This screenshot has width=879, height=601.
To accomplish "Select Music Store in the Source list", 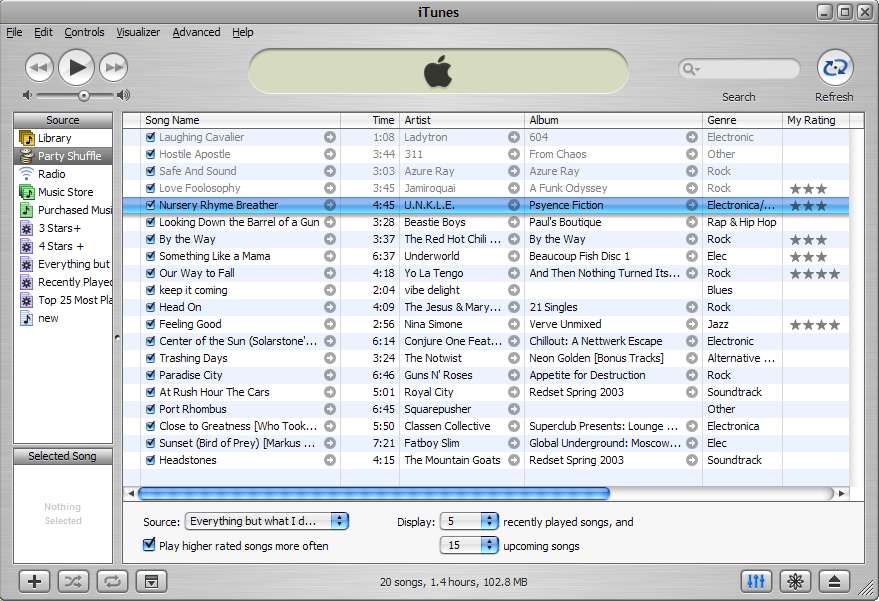I will 65,192.
